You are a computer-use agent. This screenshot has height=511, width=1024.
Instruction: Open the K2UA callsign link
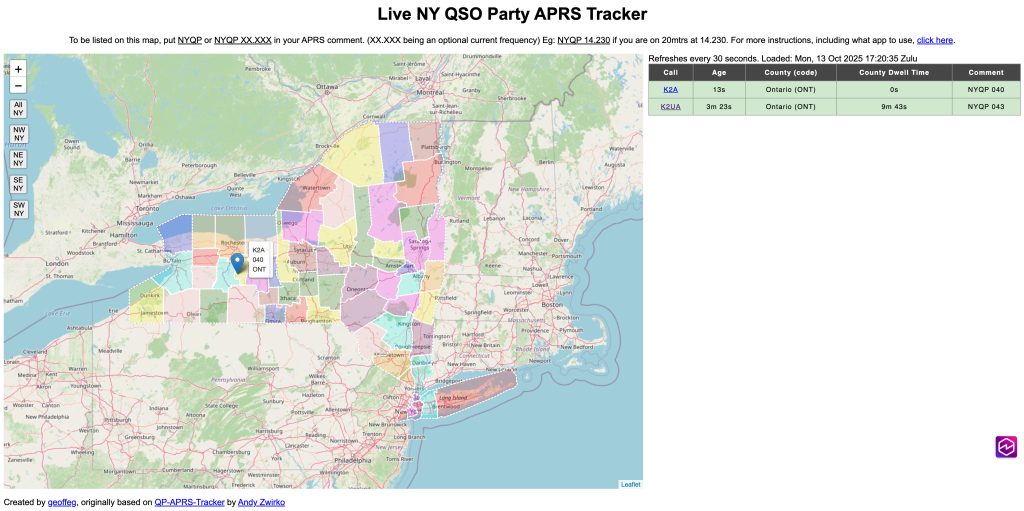[670, 106]
